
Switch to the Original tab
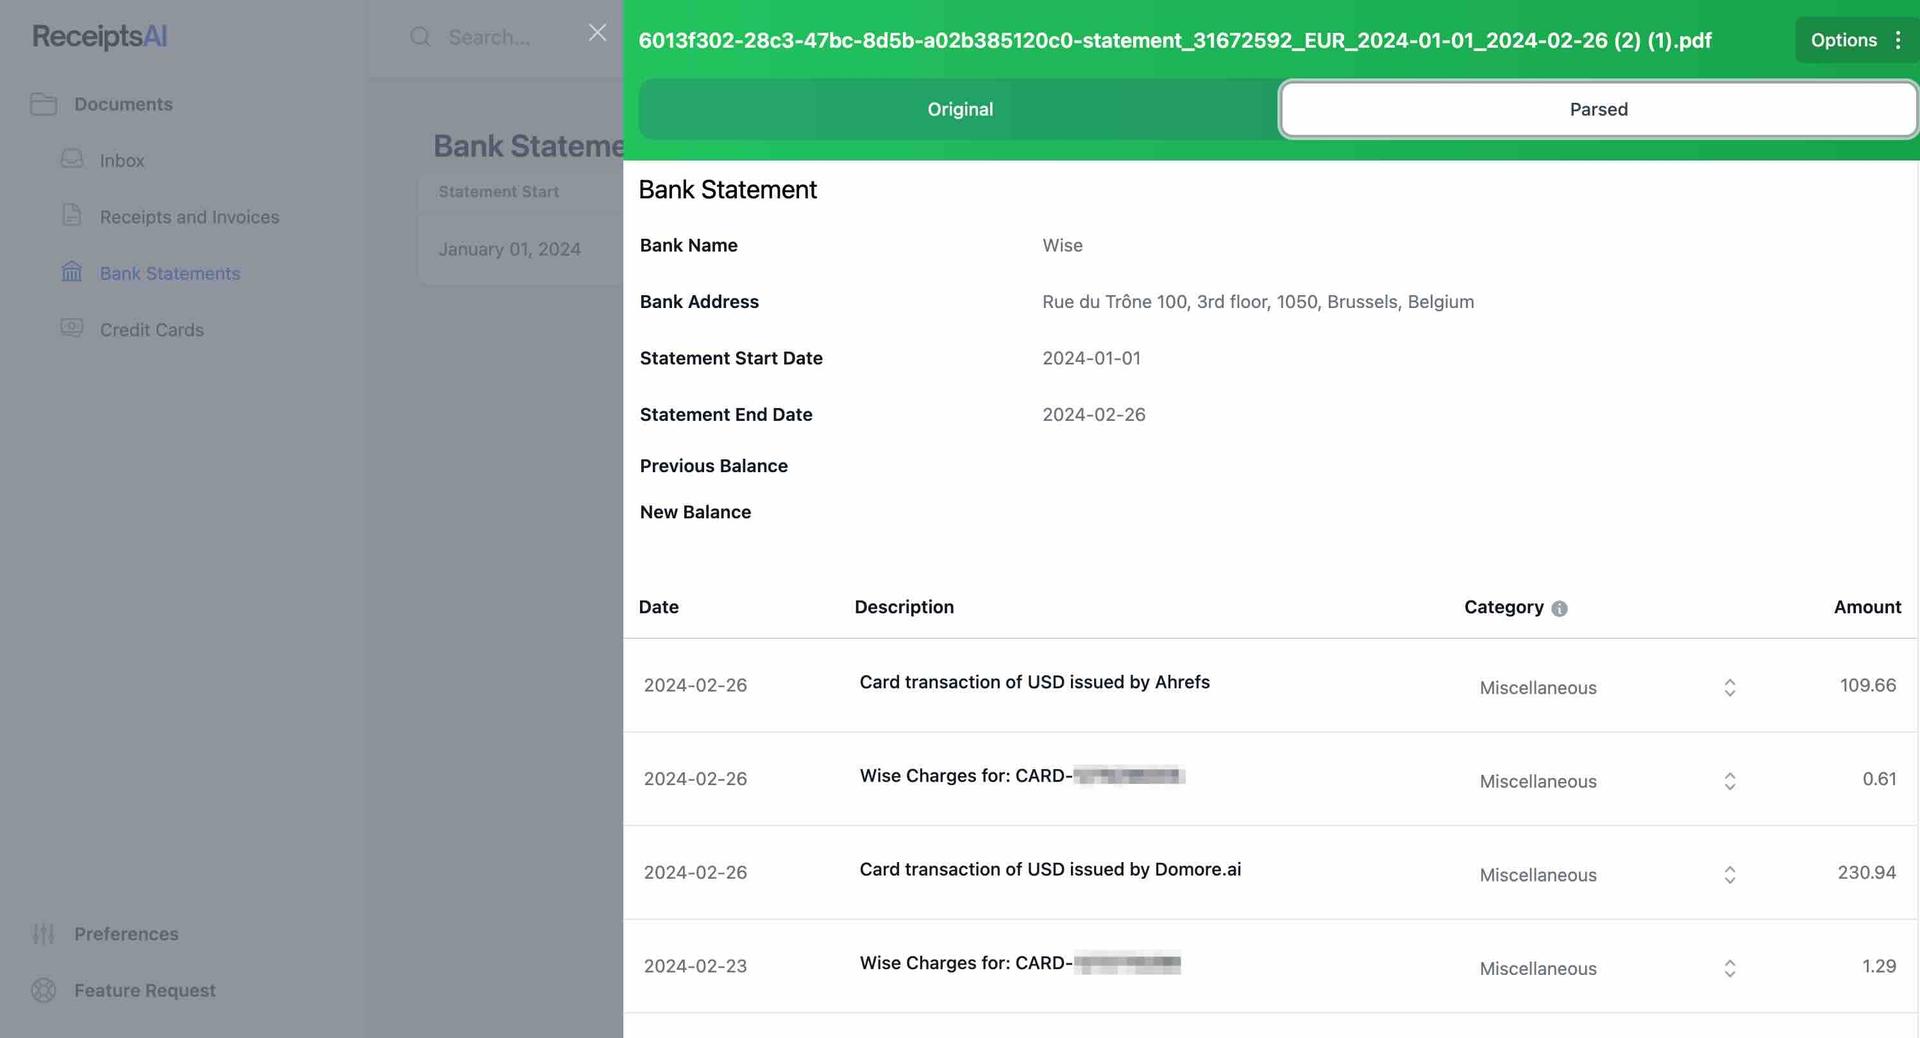point(959,109)
